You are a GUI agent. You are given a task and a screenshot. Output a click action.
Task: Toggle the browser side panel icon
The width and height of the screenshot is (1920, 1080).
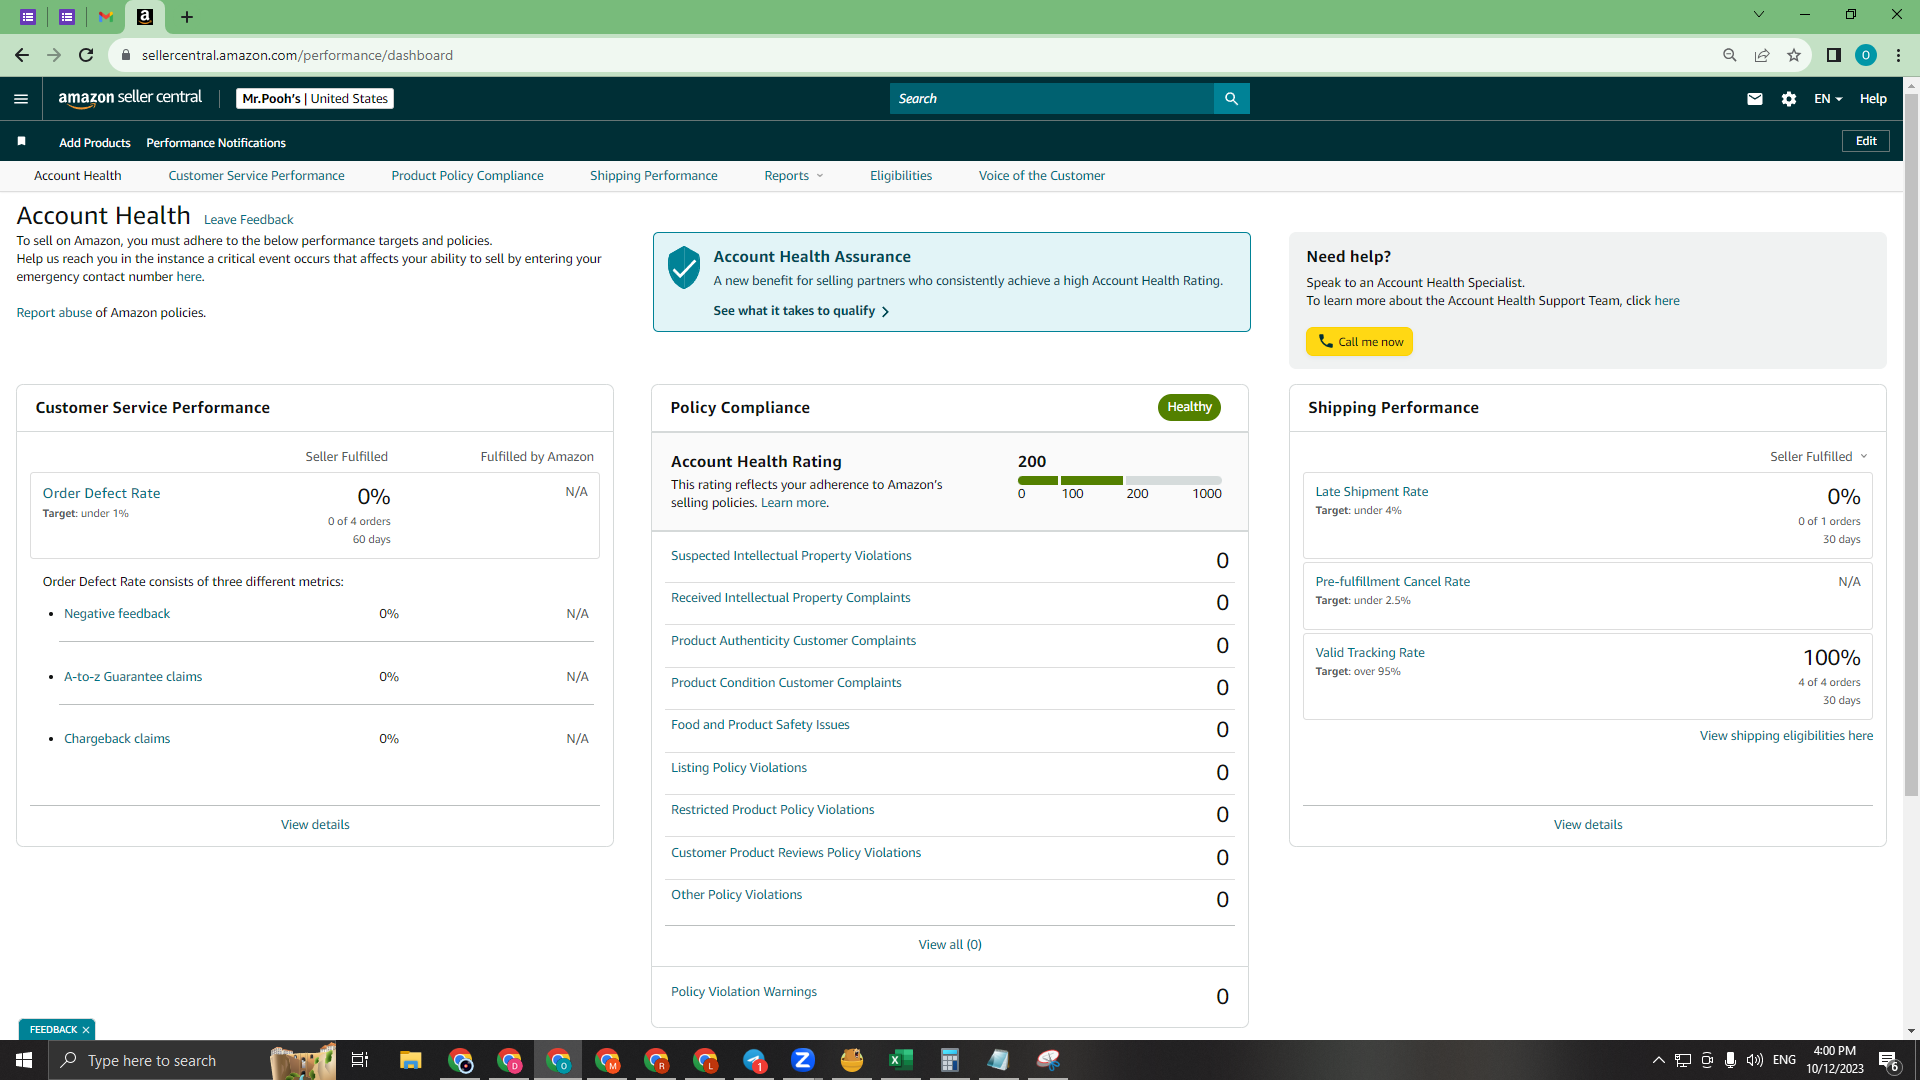tap(1833, 55)
